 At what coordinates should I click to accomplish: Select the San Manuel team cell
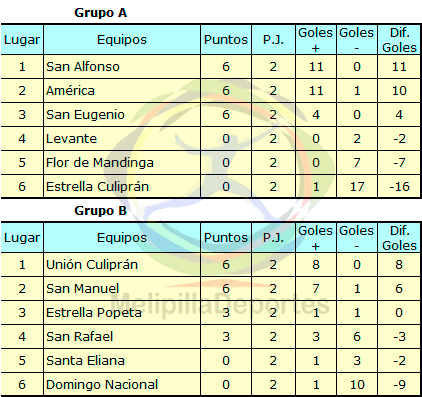[x=122, y=289]
